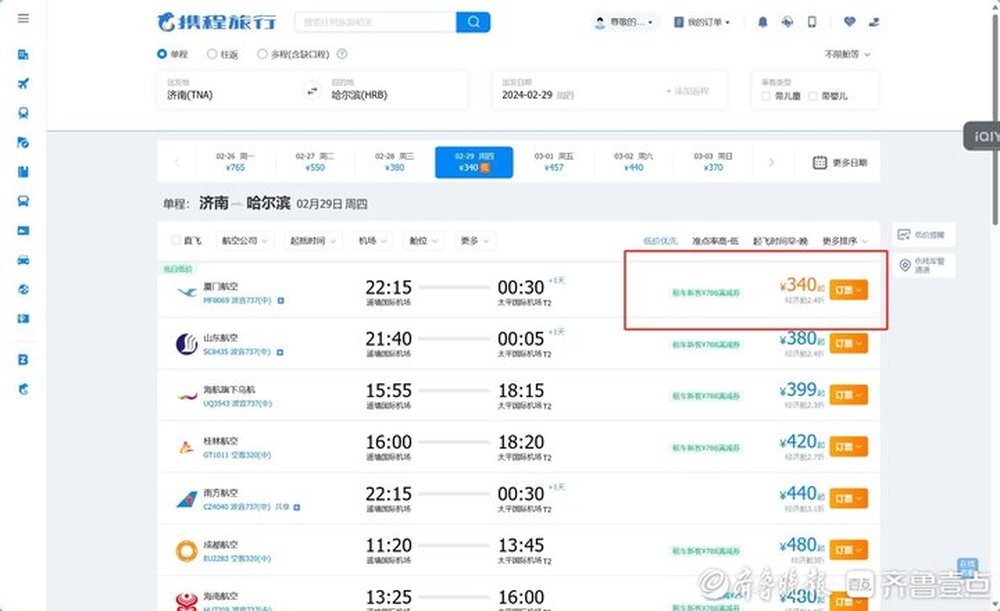Click the blue search magnifier button
Image resolution: width=1000 pixels, height=611 pixels.
(473, 22)
